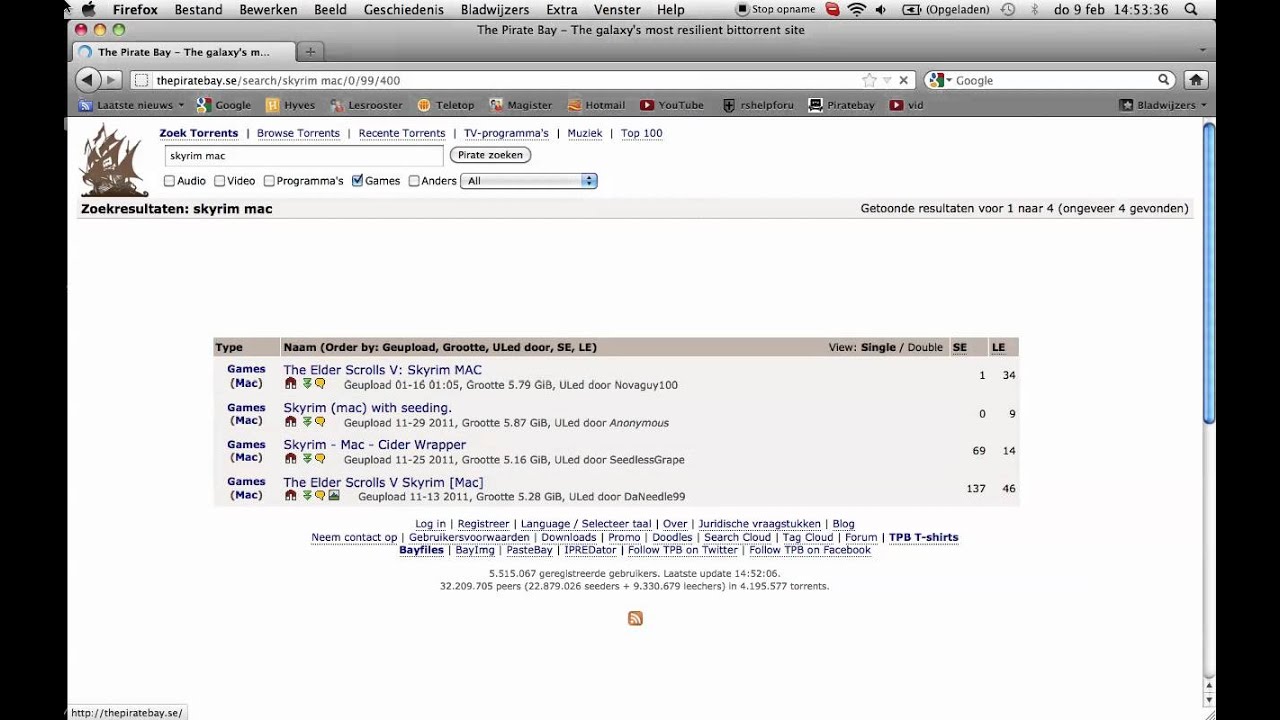Open Spotlight search in the menu bar
The height and width of the screenshot is (720, 1280).
(1190, 9)
